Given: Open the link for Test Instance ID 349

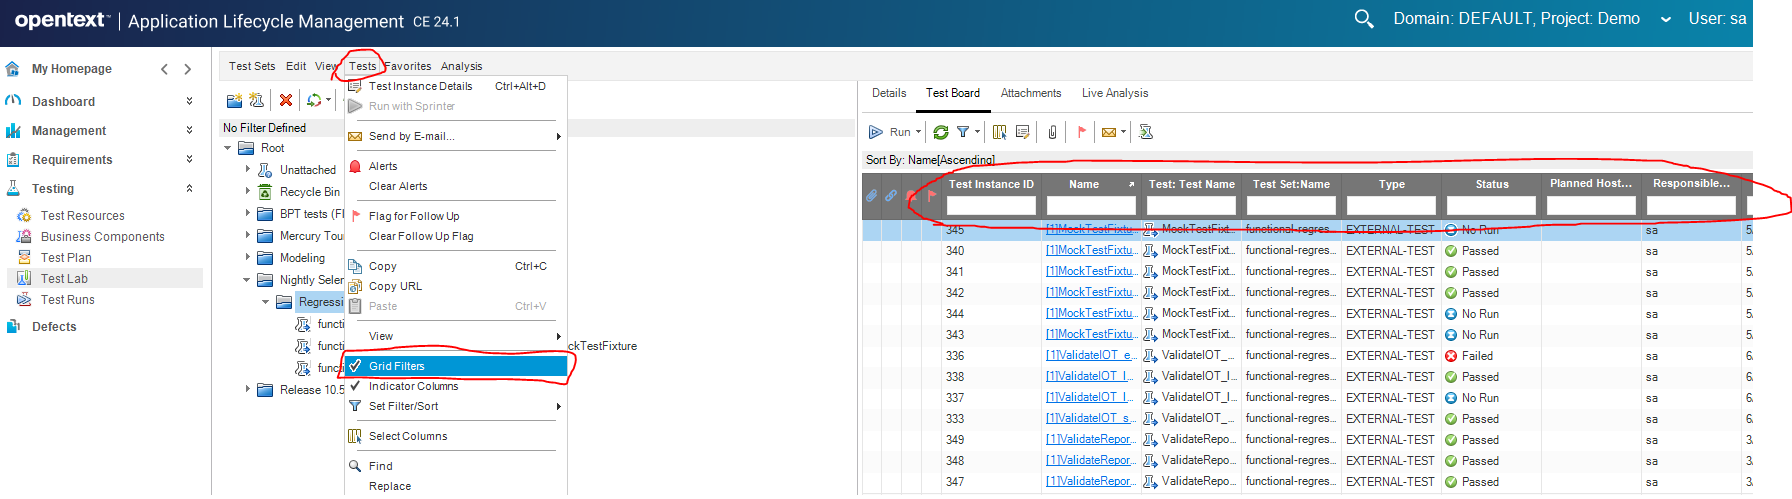Looking at the screenshot, I should pyautogui.click(x=1091, y=440).
